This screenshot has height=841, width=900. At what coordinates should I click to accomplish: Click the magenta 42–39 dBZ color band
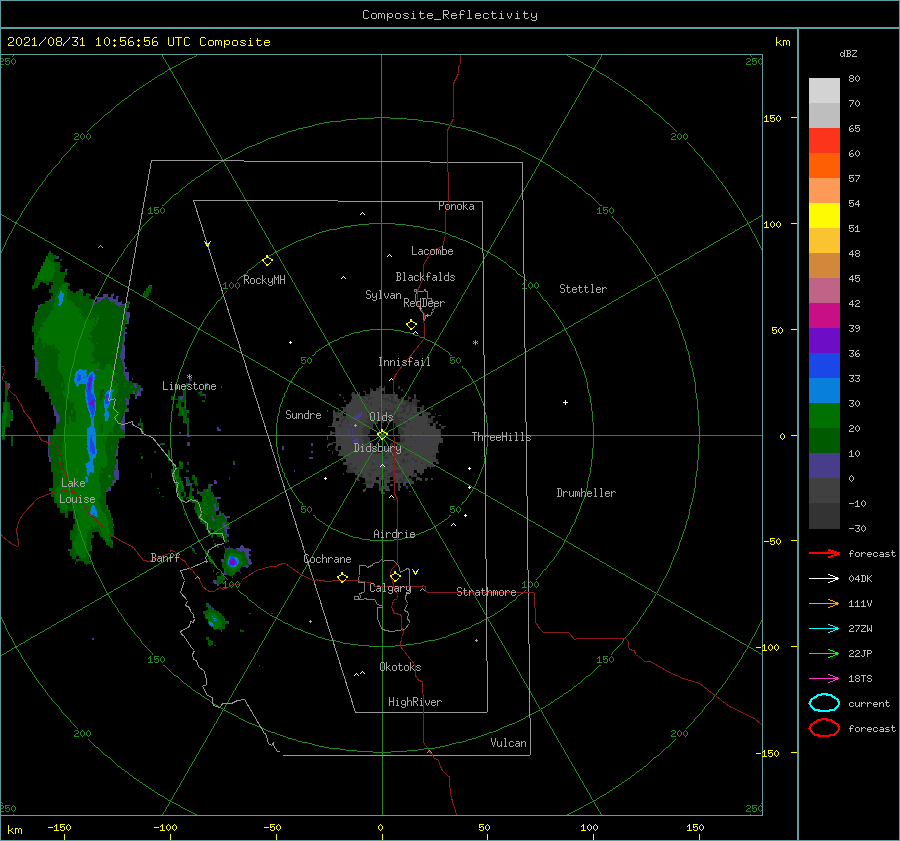coord(824,316)
